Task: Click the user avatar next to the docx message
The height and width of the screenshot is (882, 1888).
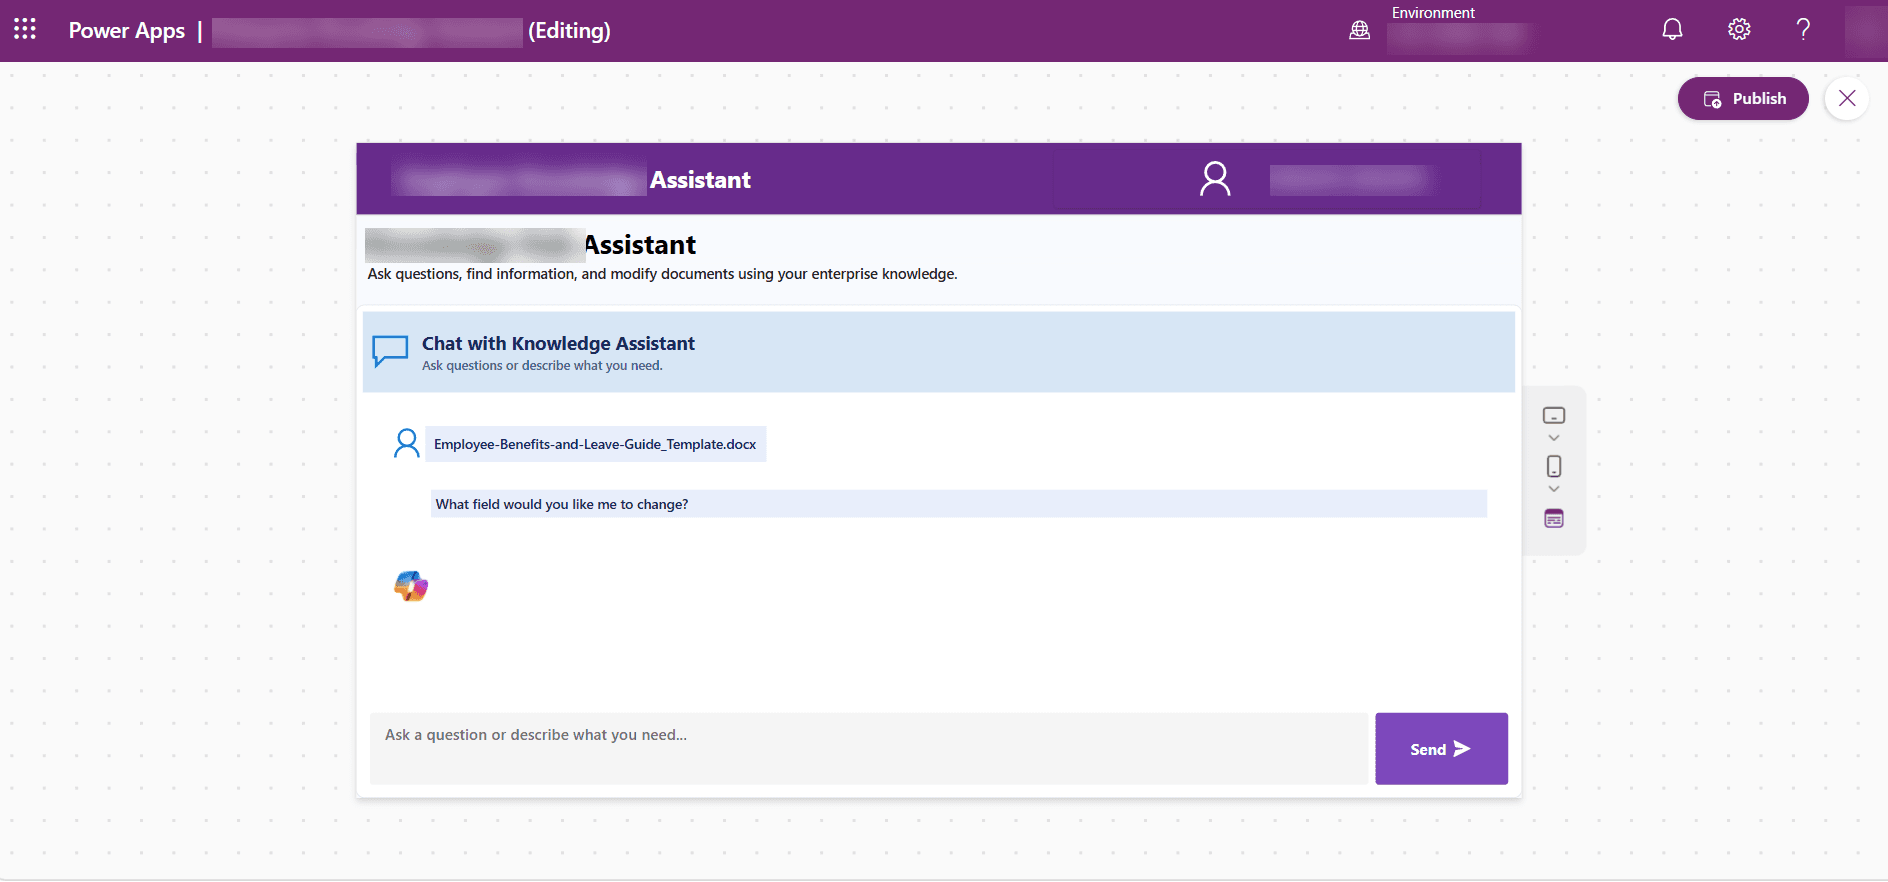Action: pyautogui.click(x=407, y=443)
